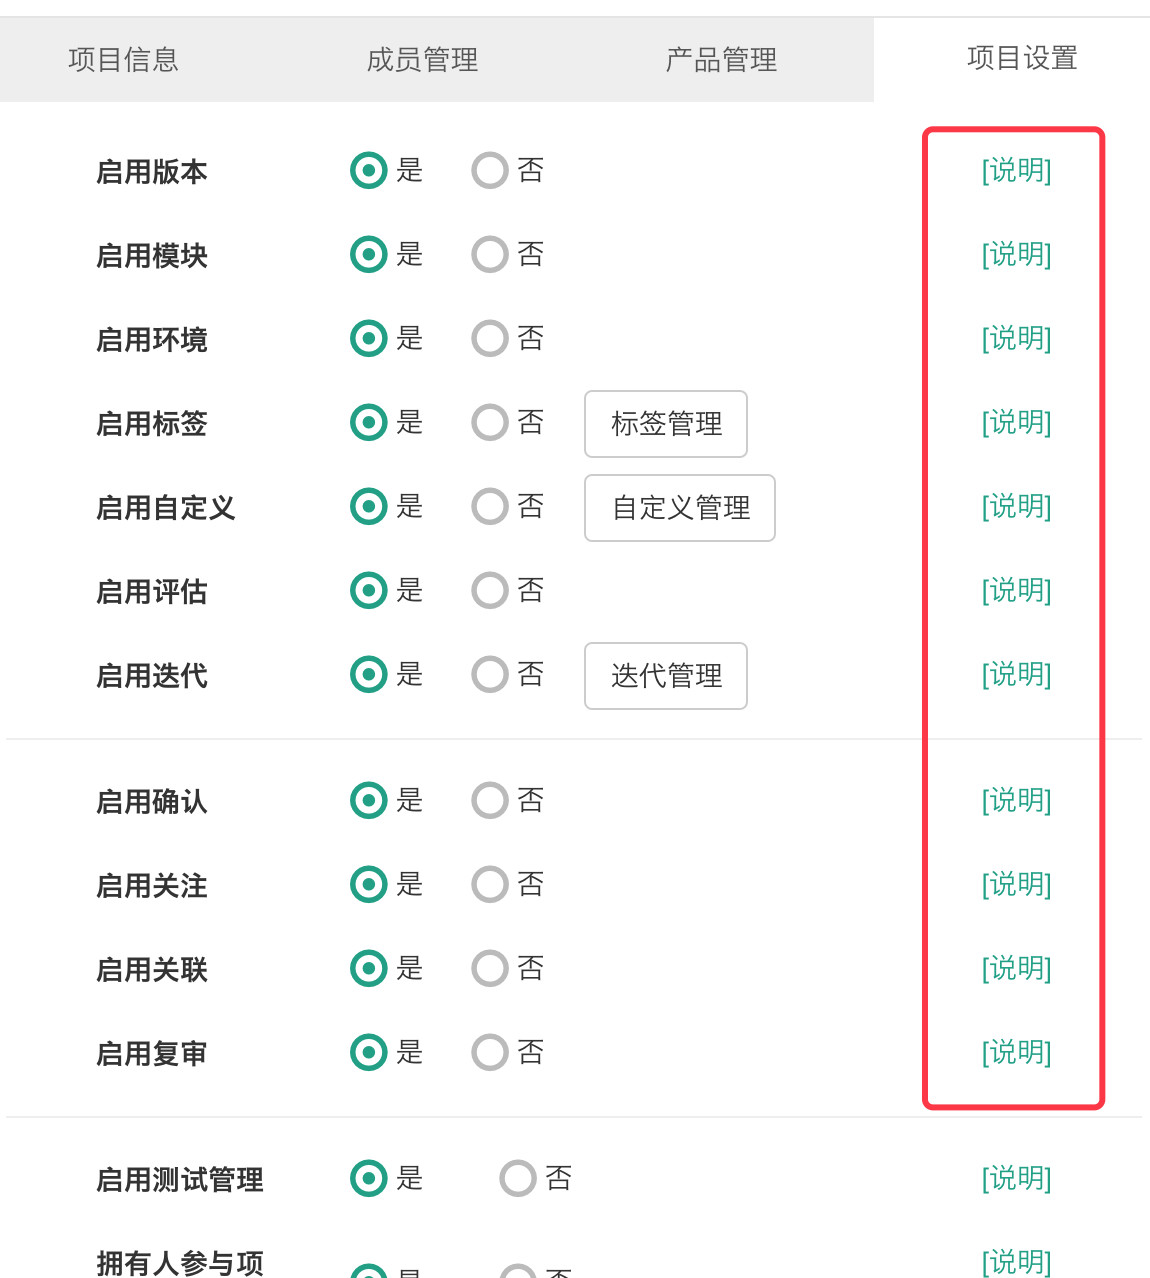The height and width of the screenshot is (1278, 1150).
Task: Open the 成员管理 tab
Action: click(x=422, y=60)
